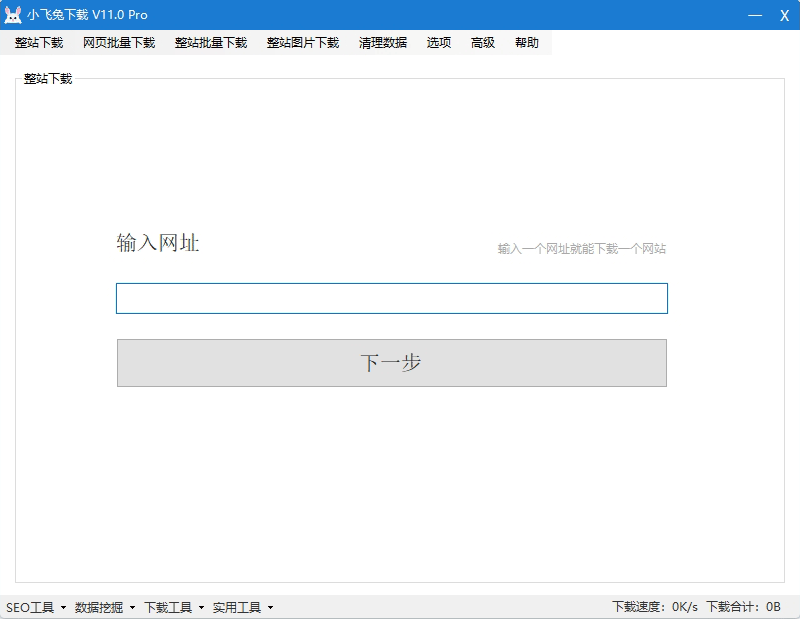Image resolution: width=800 pixels, height=619 pixels.
Task: Expand the 下载工具 dropdown
Action: click(x=174, y=607)
